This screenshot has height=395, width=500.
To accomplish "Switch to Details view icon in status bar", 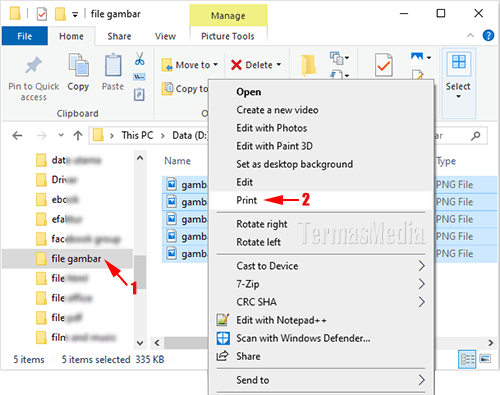I will click(467, 359).
